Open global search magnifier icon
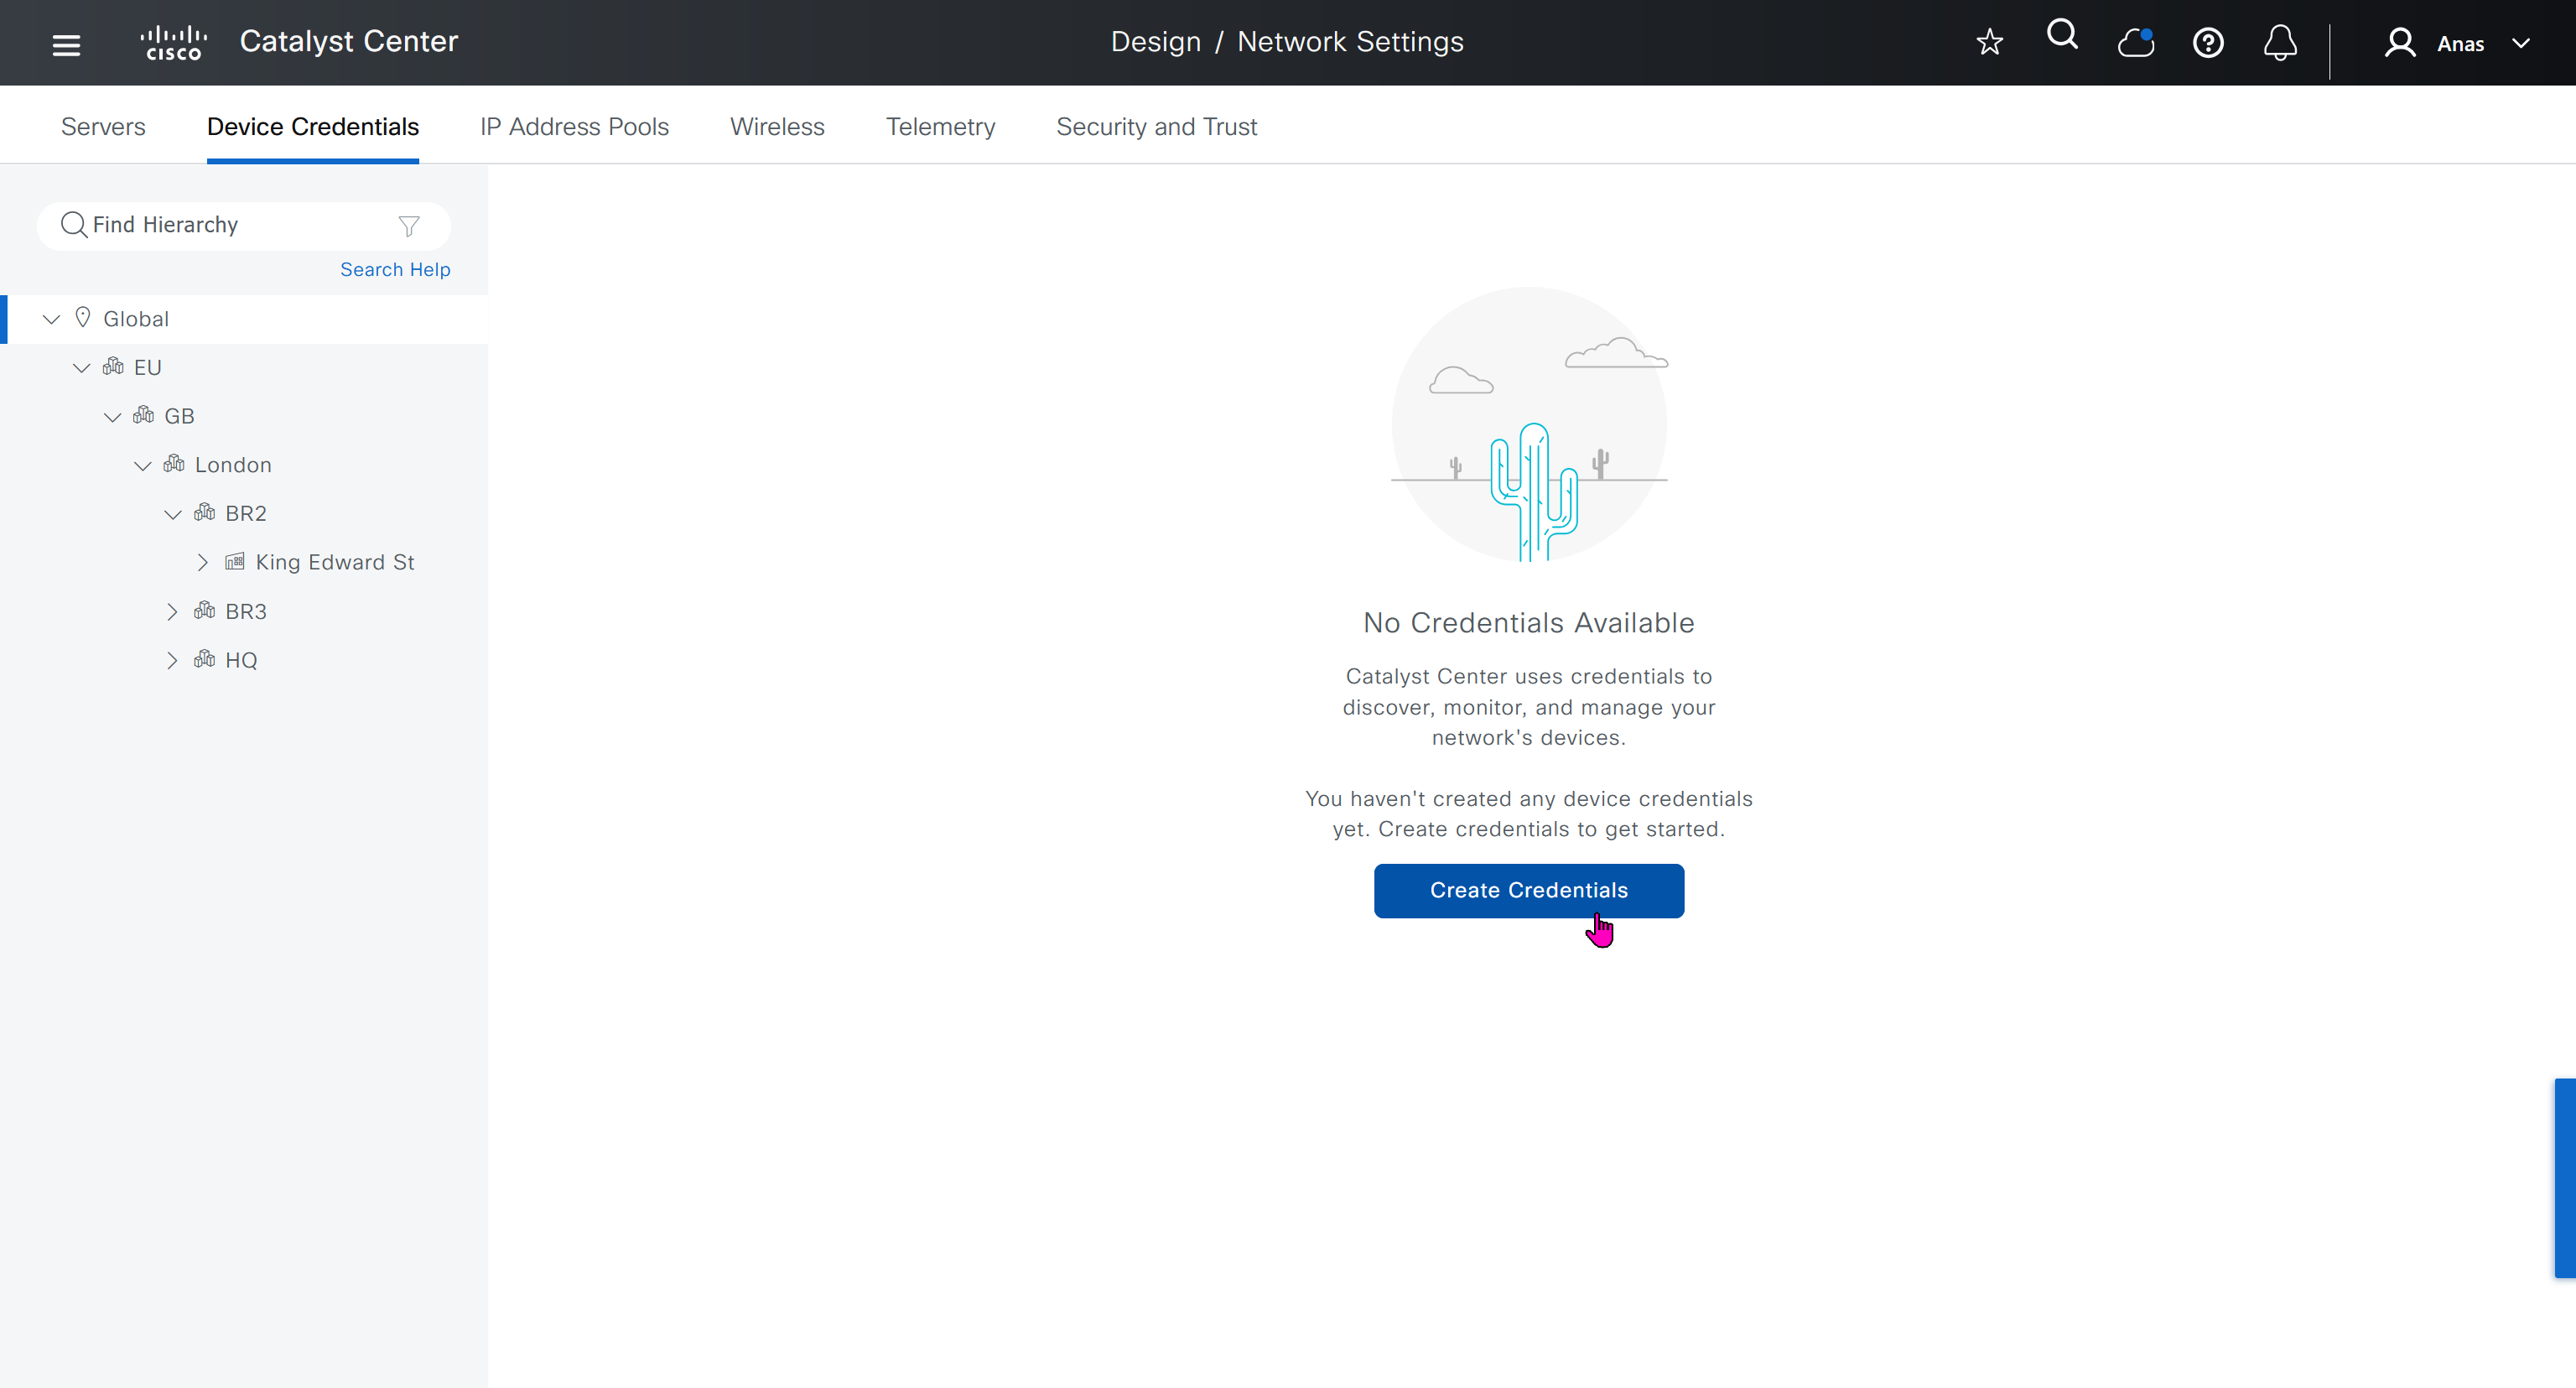This screenshot has width=2576, height=1388. click(2062, 36)
